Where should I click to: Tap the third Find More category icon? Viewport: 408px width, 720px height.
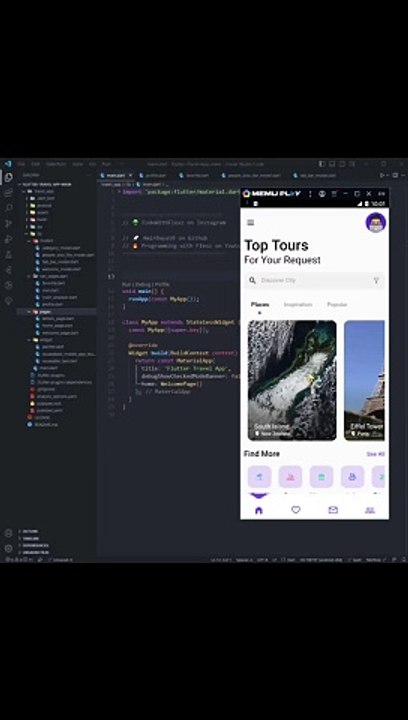(x=321, y=477)
